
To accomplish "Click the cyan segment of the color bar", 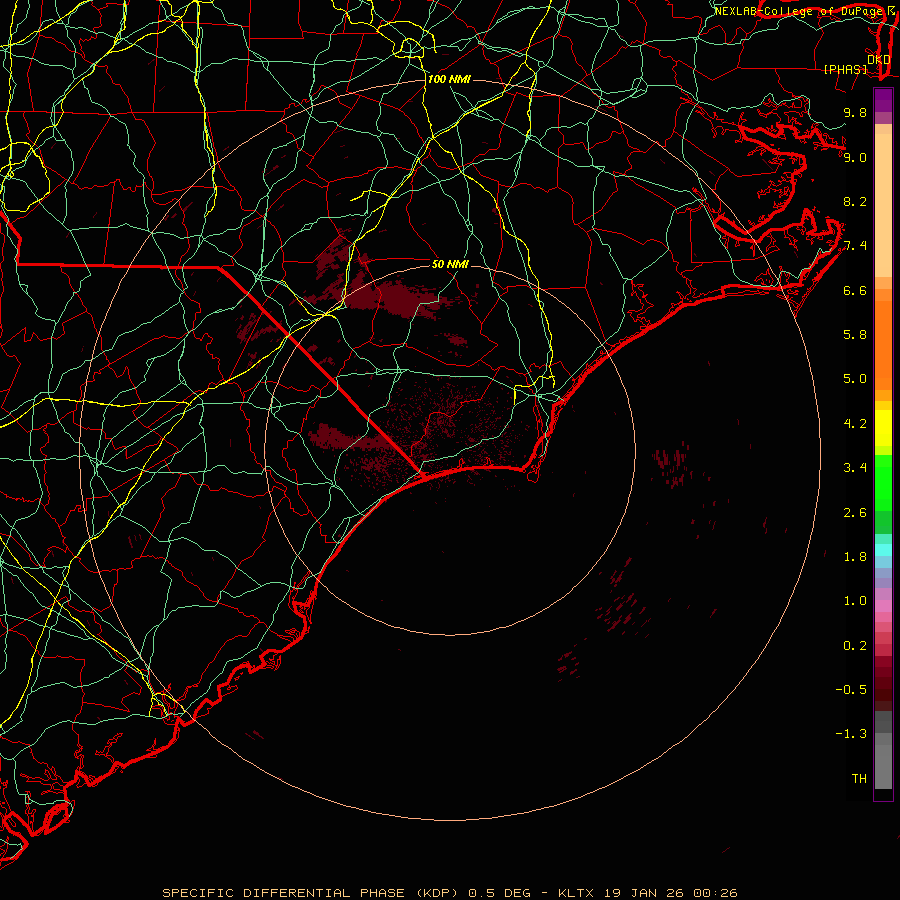I will pyautogui.click(x=883, y=550).
